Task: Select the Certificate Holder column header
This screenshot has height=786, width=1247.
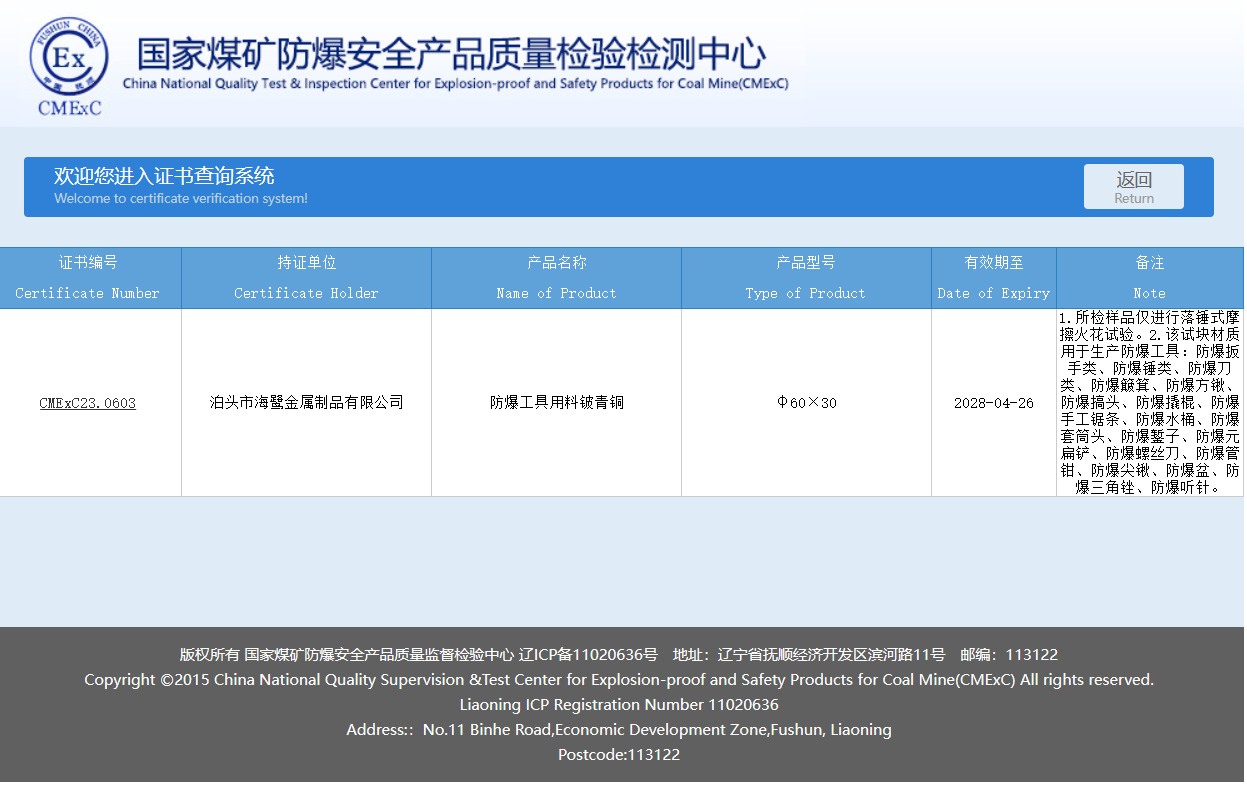Action: (x=305, y=277)
